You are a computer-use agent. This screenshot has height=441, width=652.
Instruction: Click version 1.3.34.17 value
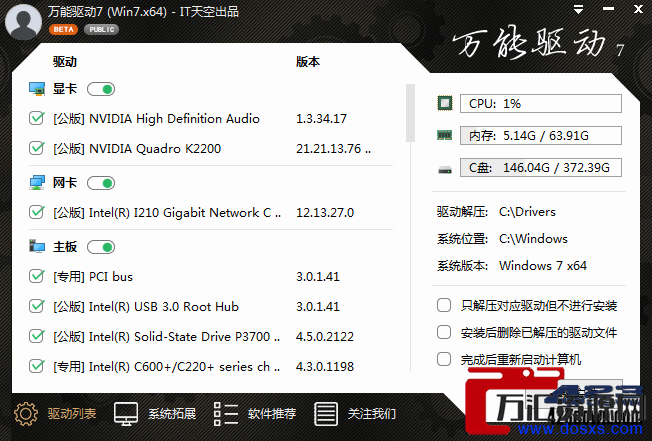321,119
